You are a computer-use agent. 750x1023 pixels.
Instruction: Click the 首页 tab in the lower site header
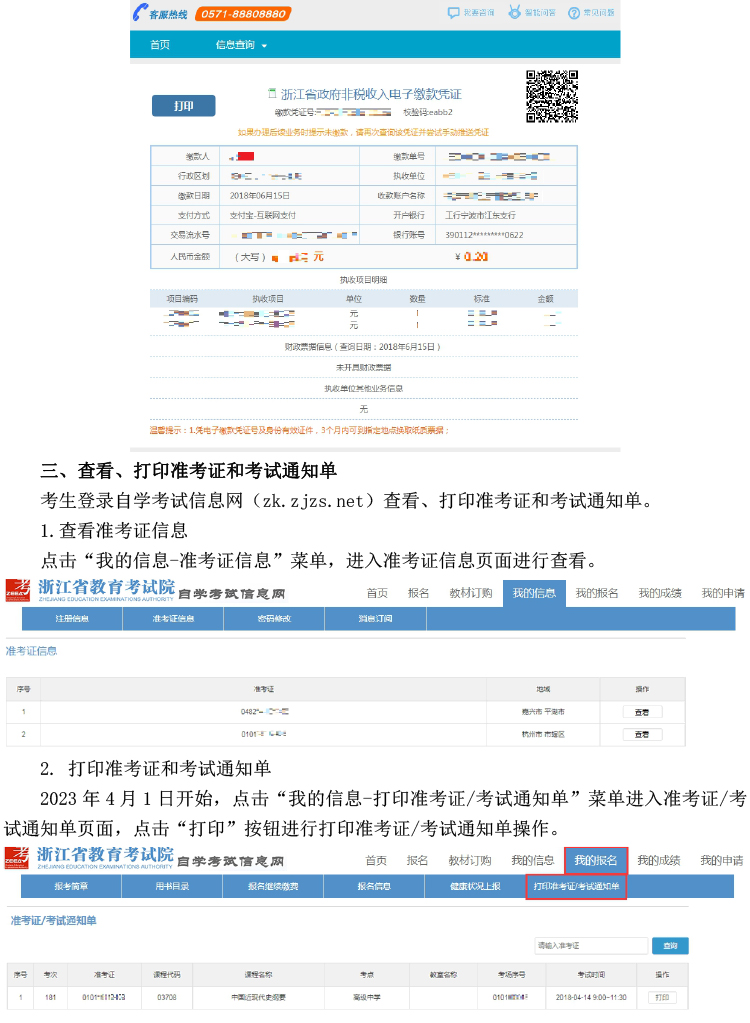(376, 861)
